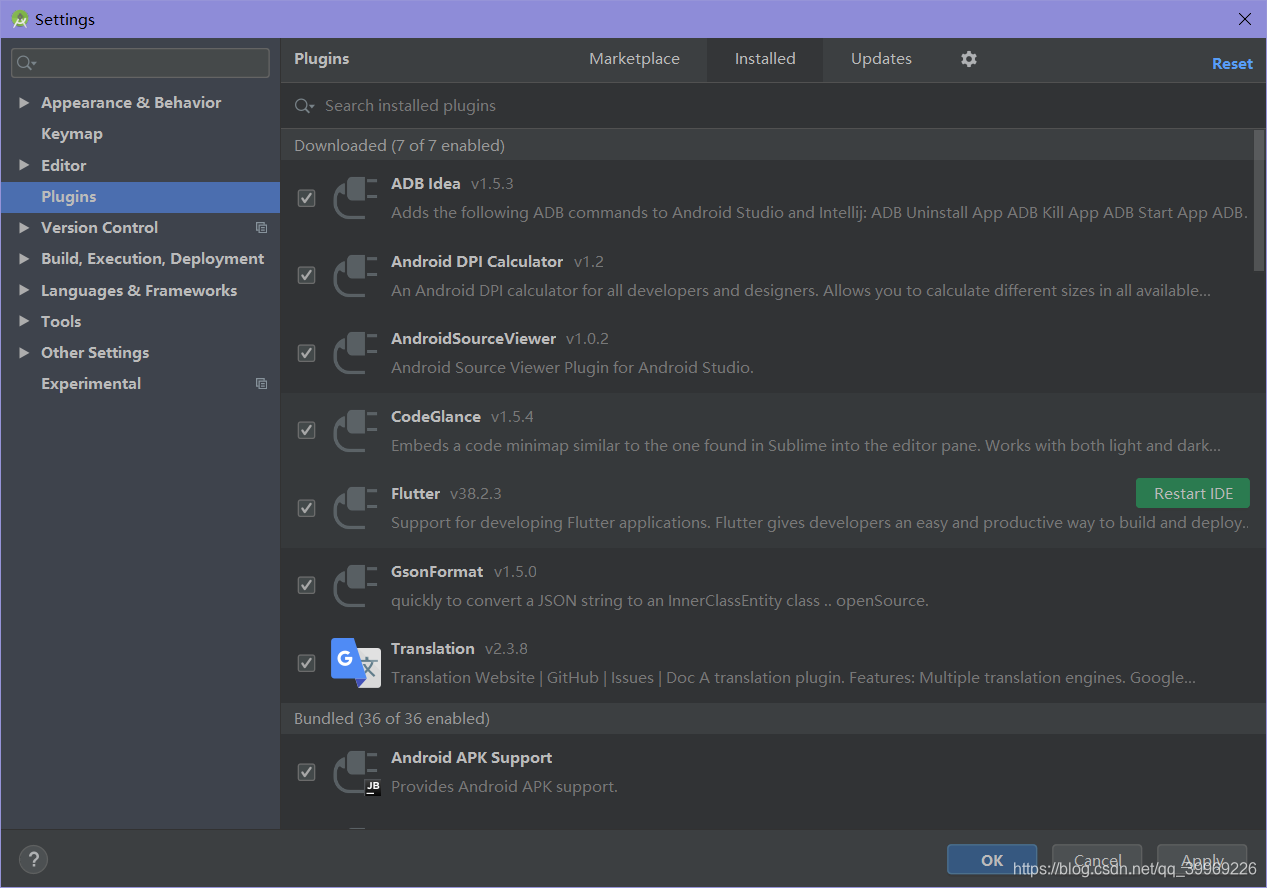Click the search magnifier in installed plugins search

303,105
